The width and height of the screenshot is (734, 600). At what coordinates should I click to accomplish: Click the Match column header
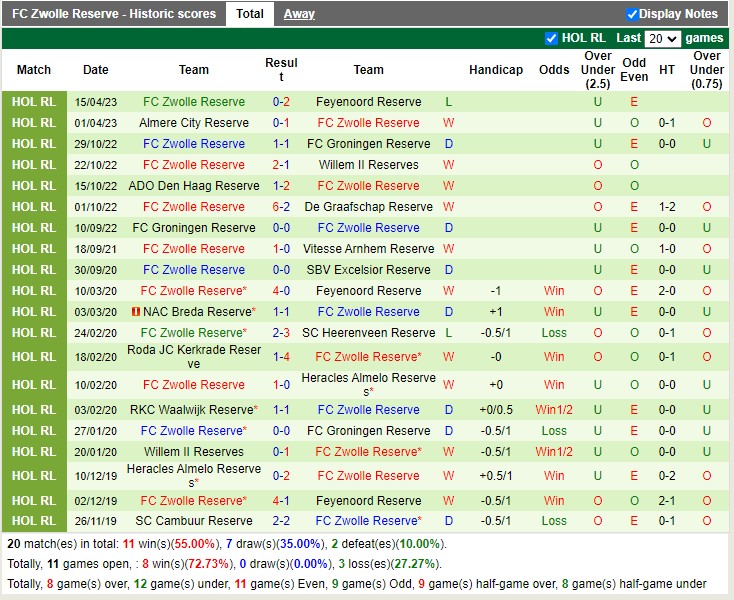click(34, 70)
